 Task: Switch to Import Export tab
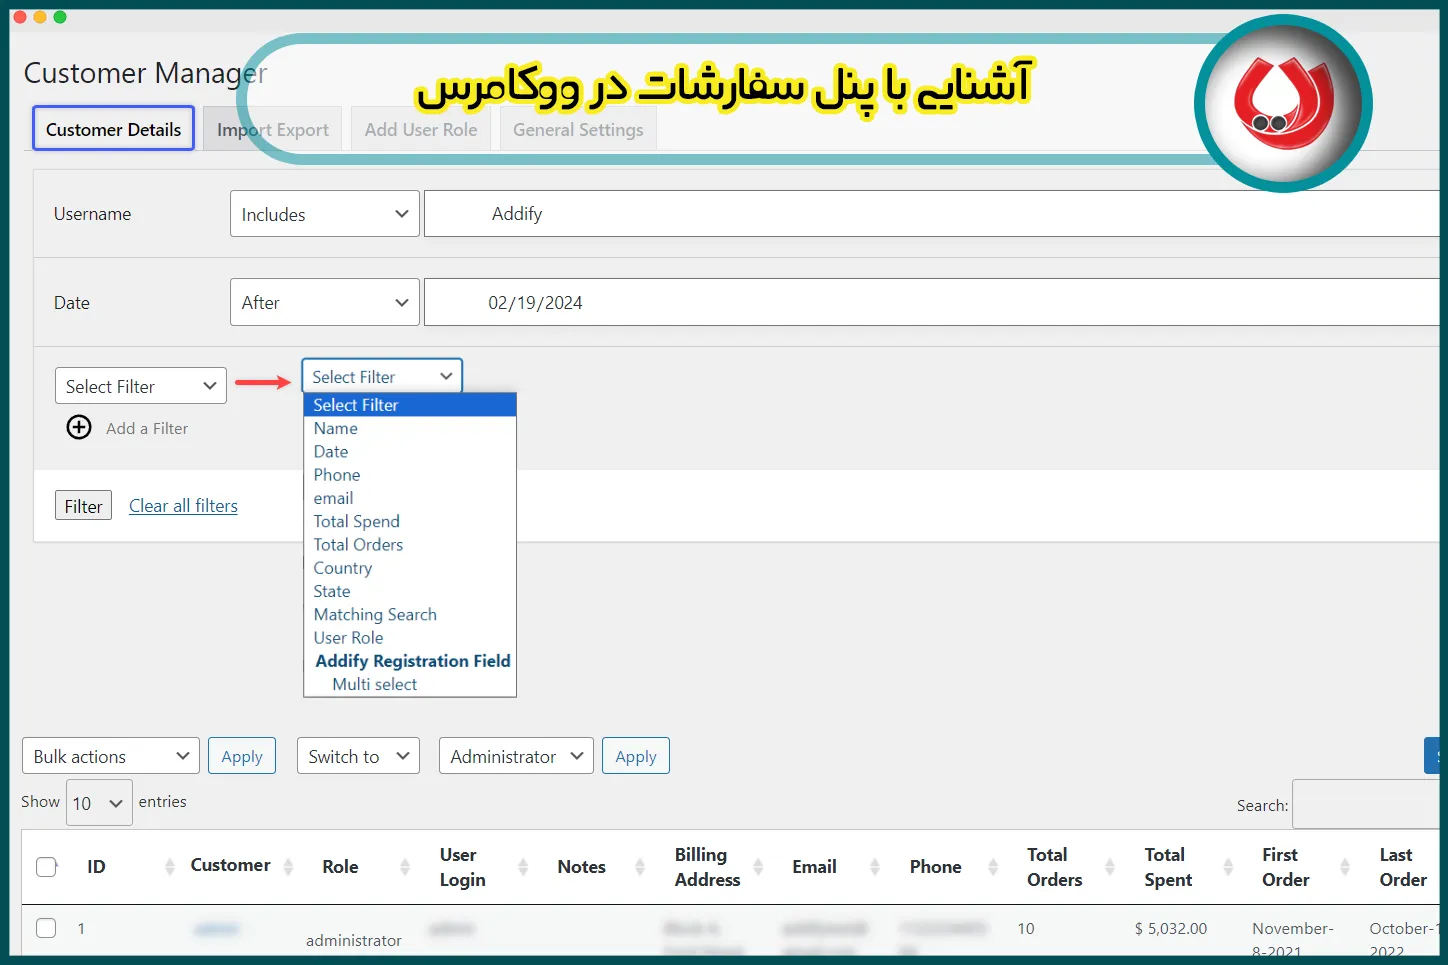pyautogui.click(x=273, y=129)
